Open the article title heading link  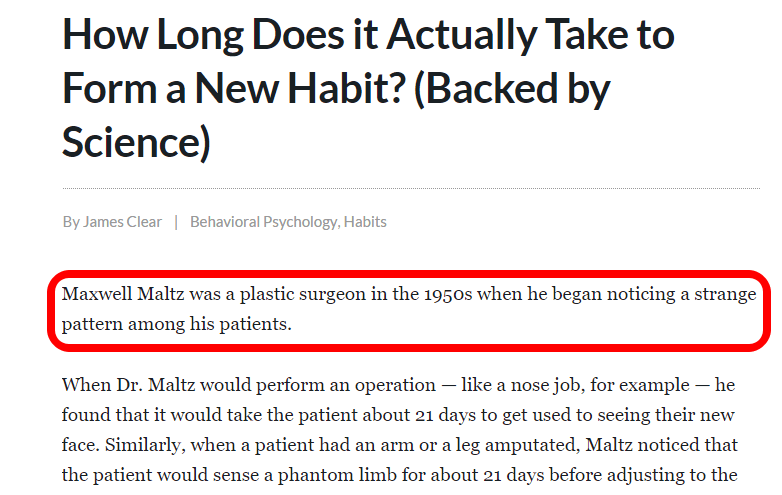[x=368, y=88]
